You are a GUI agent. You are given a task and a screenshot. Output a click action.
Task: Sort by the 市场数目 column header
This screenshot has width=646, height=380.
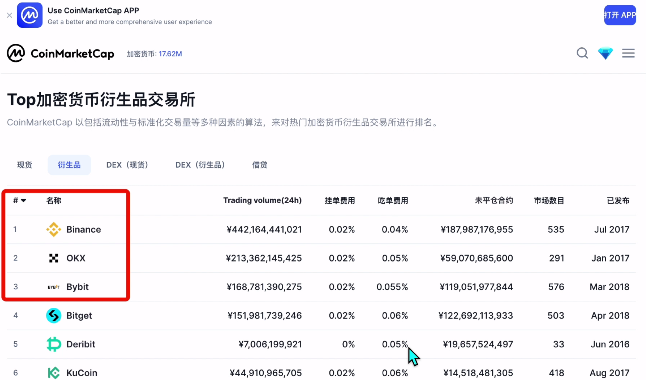pos(549,201)
